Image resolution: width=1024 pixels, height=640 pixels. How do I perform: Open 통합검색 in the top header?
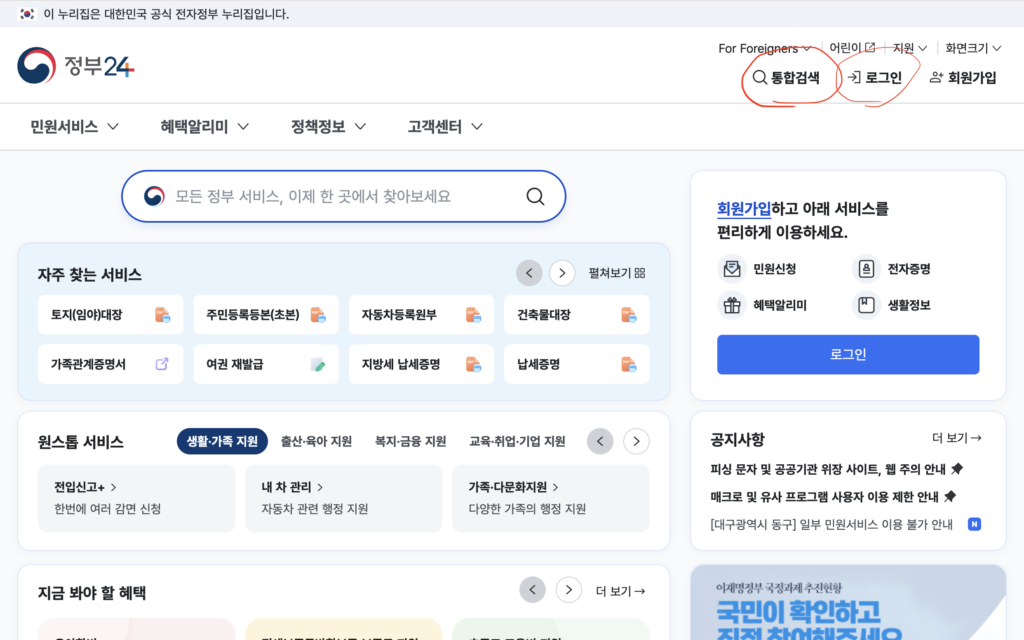point(786,77)
